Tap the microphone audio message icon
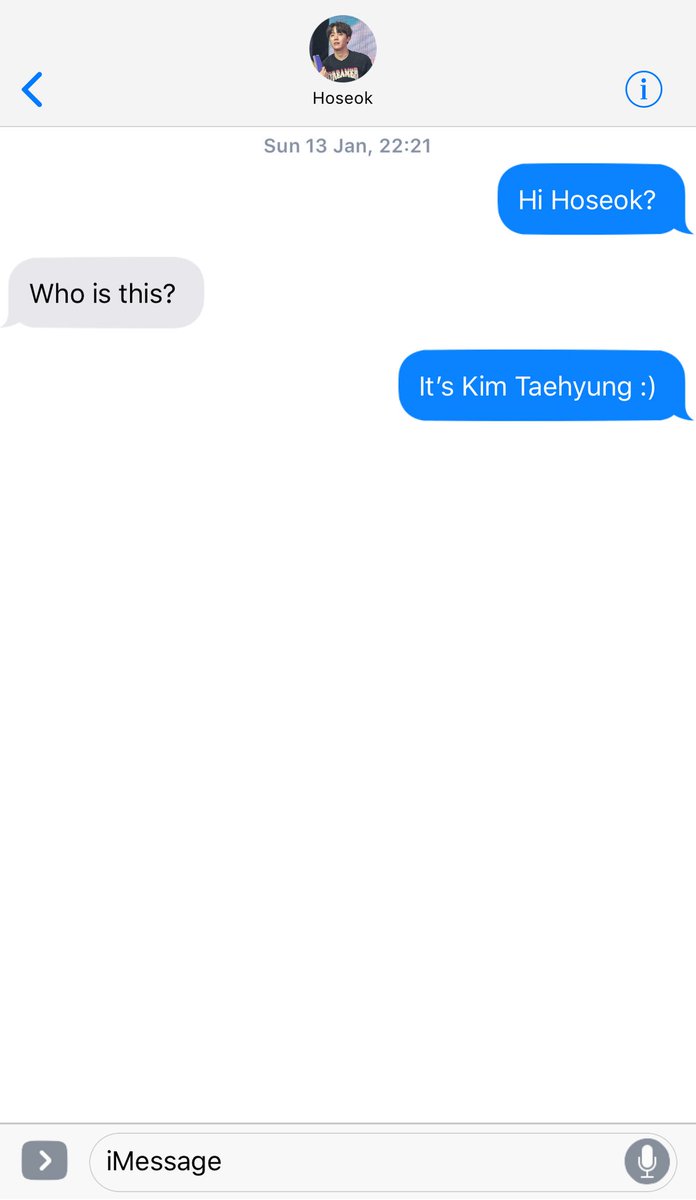The image size is (696, 1200). click(x=647, y=1161)
